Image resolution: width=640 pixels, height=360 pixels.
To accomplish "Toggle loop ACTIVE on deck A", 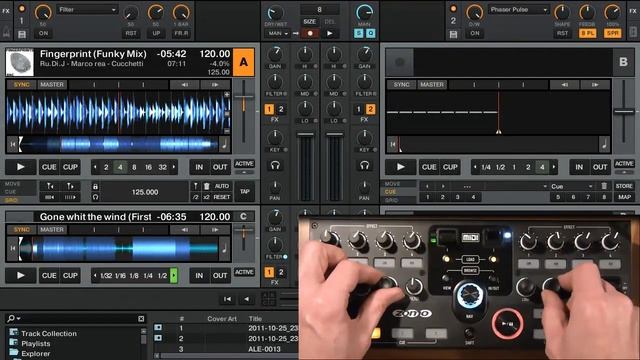I will tap(244, 164).
